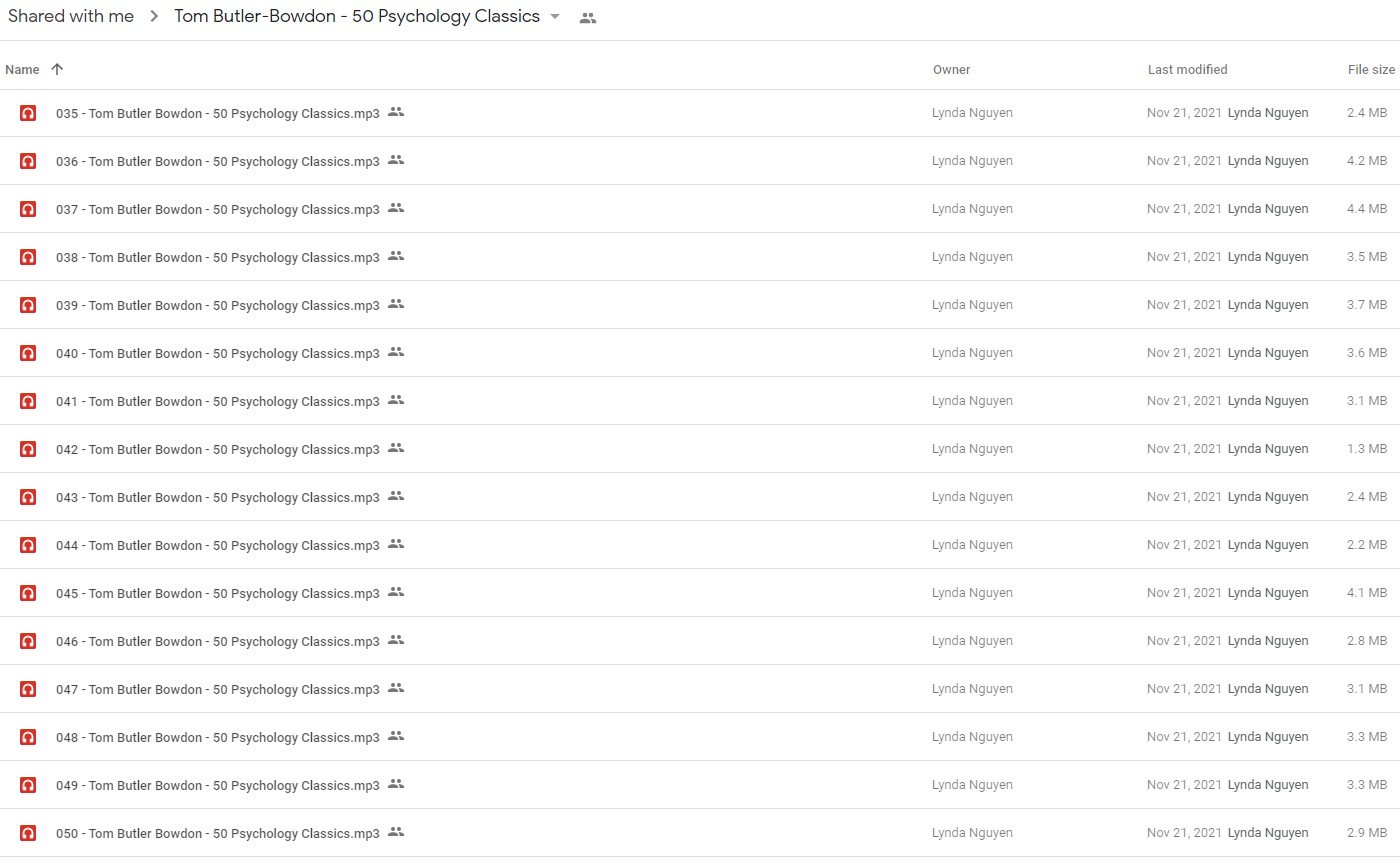Viewport: 1400px width, 863px height.
Task: Click the Owner column header
Action: 952,69
